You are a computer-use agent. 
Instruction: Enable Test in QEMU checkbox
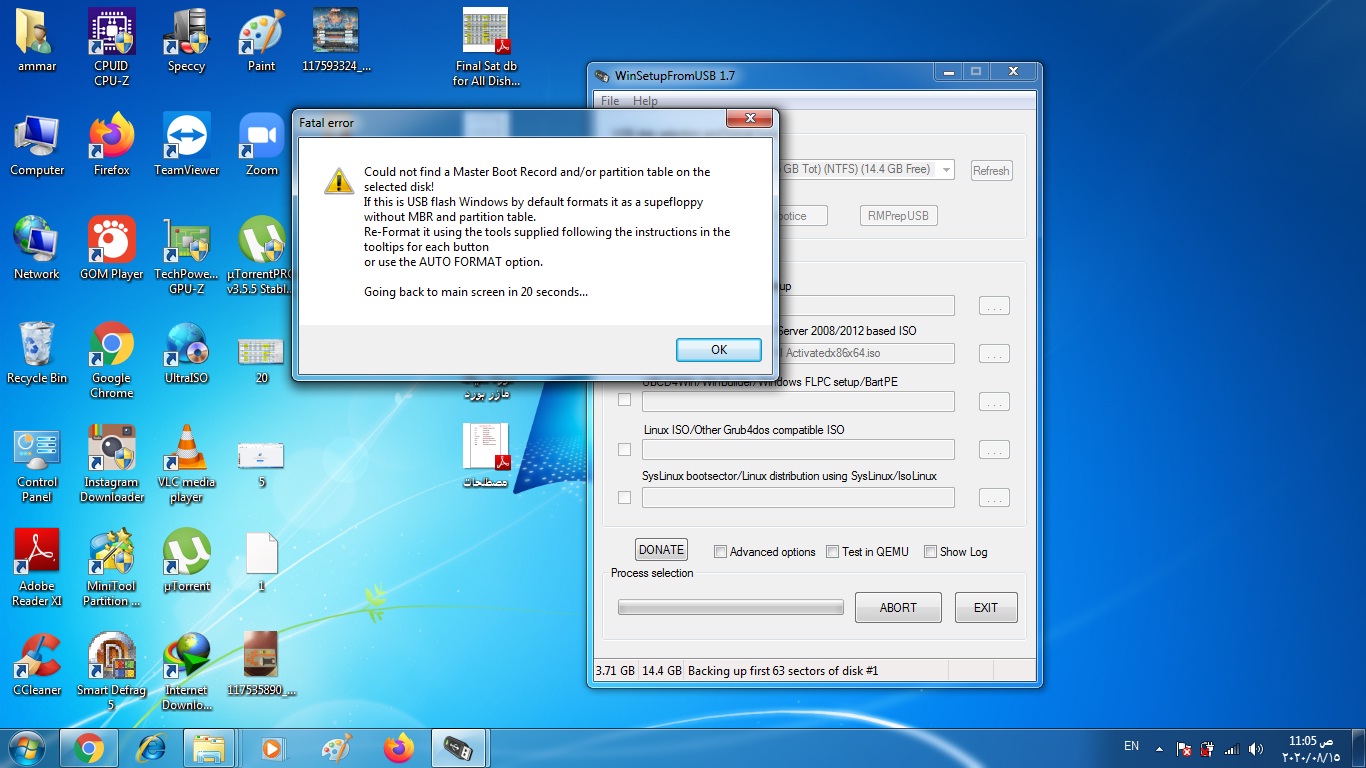832,552
